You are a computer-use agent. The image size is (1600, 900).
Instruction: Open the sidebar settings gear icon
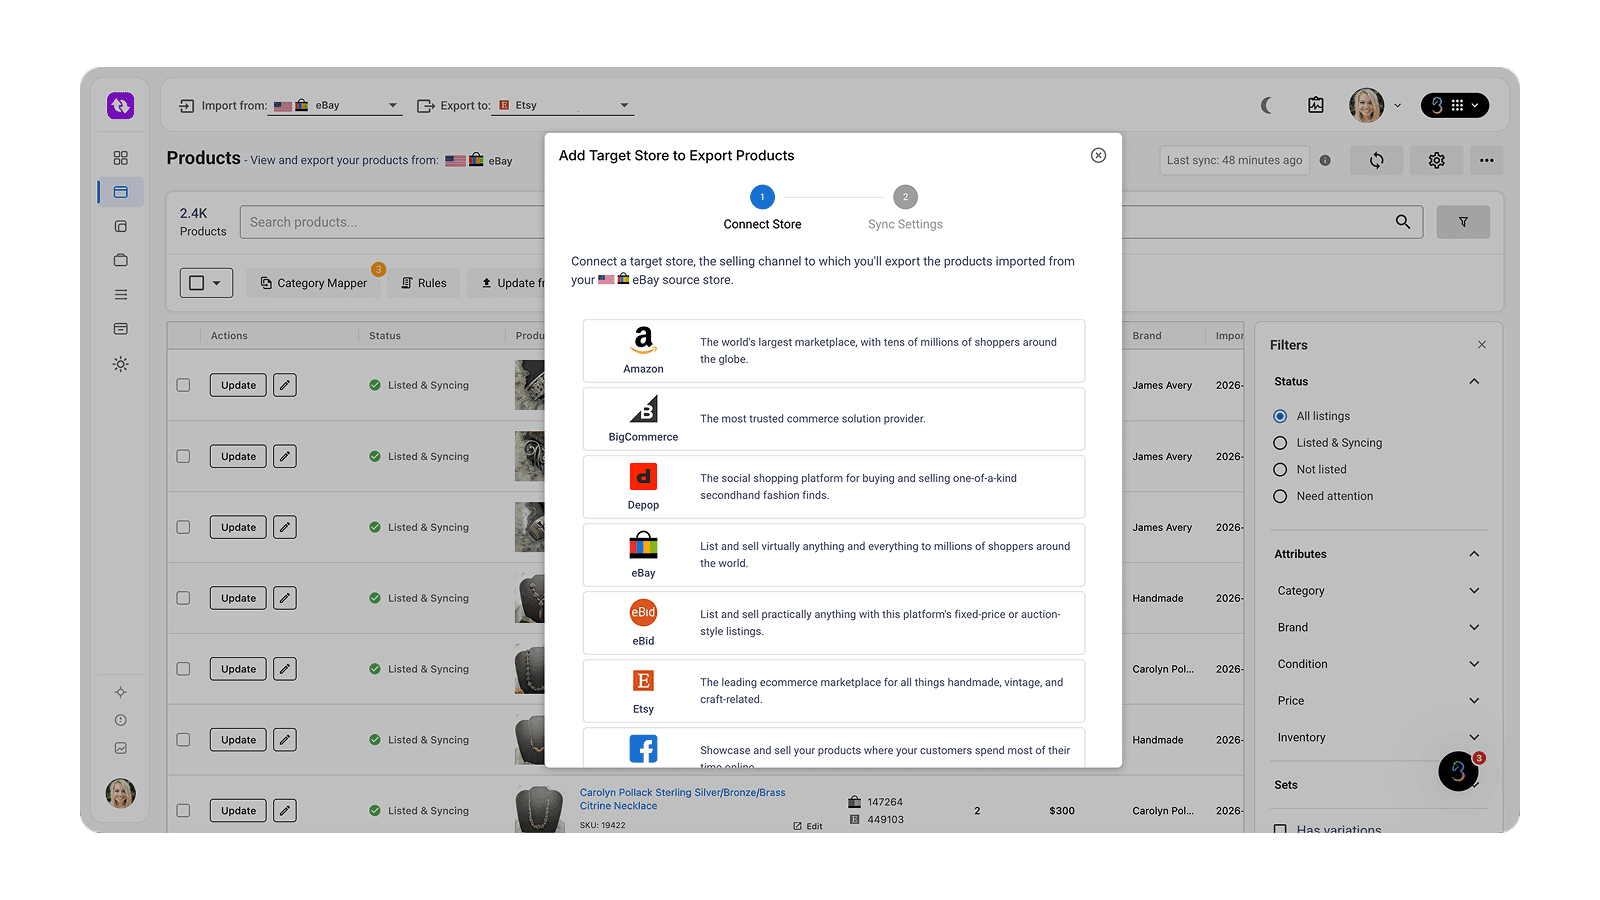coord(121,364)
